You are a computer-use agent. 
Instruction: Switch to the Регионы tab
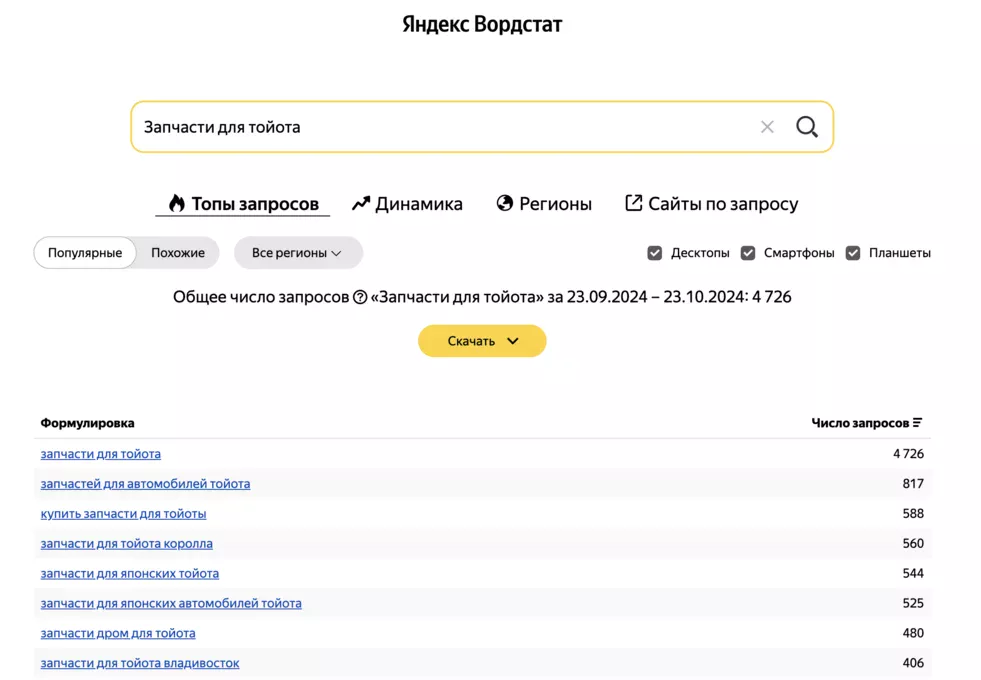click(x=544, y=203)
